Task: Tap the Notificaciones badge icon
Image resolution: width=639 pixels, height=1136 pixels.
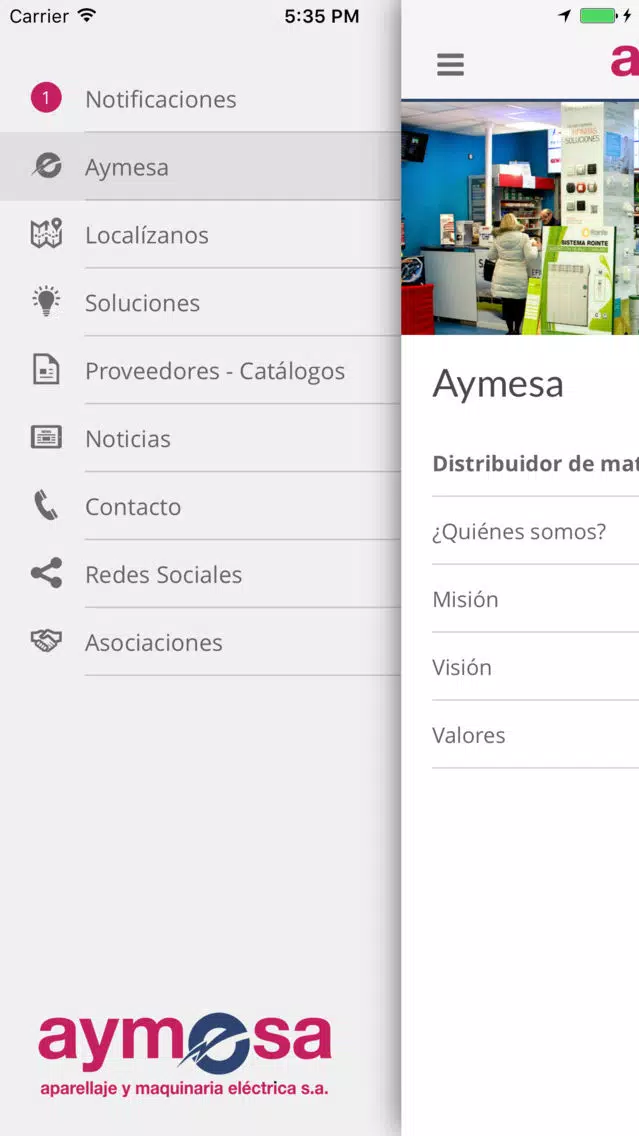Action: click(x=46, y=99)
